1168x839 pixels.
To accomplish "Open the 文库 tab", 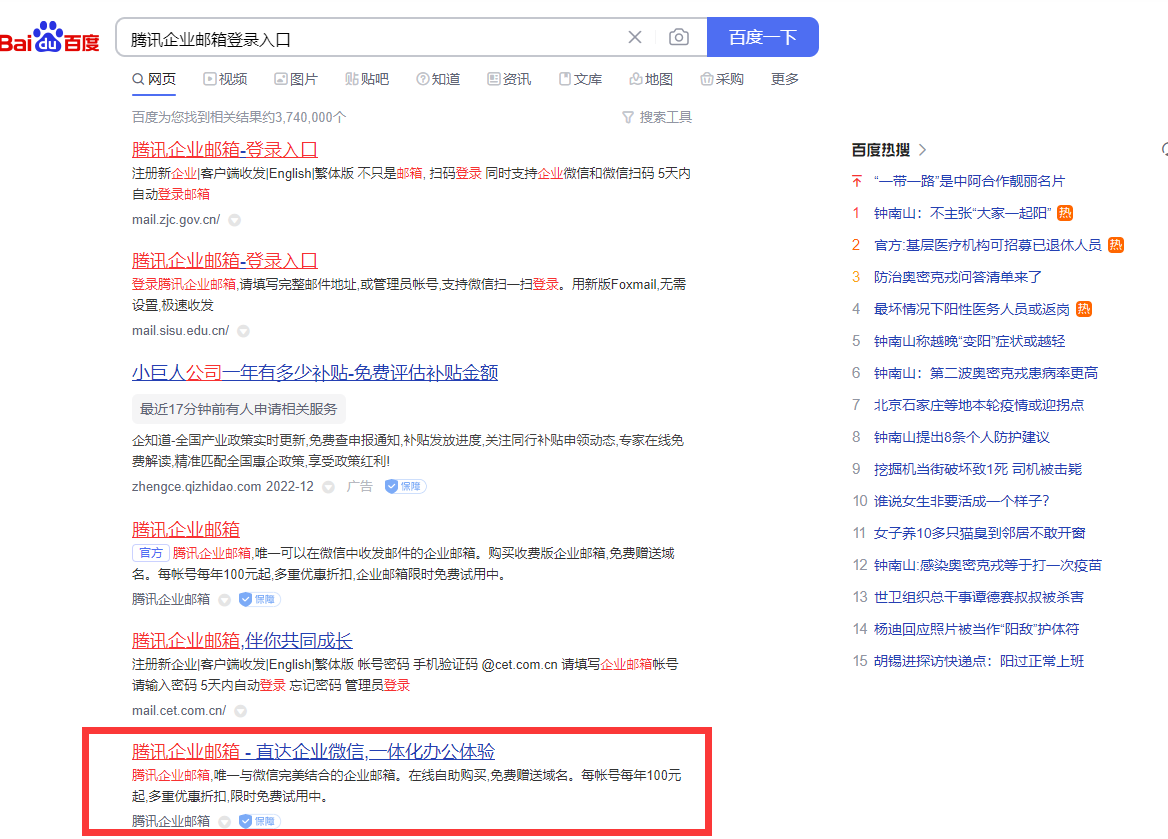I will click(x=580, y=79).
